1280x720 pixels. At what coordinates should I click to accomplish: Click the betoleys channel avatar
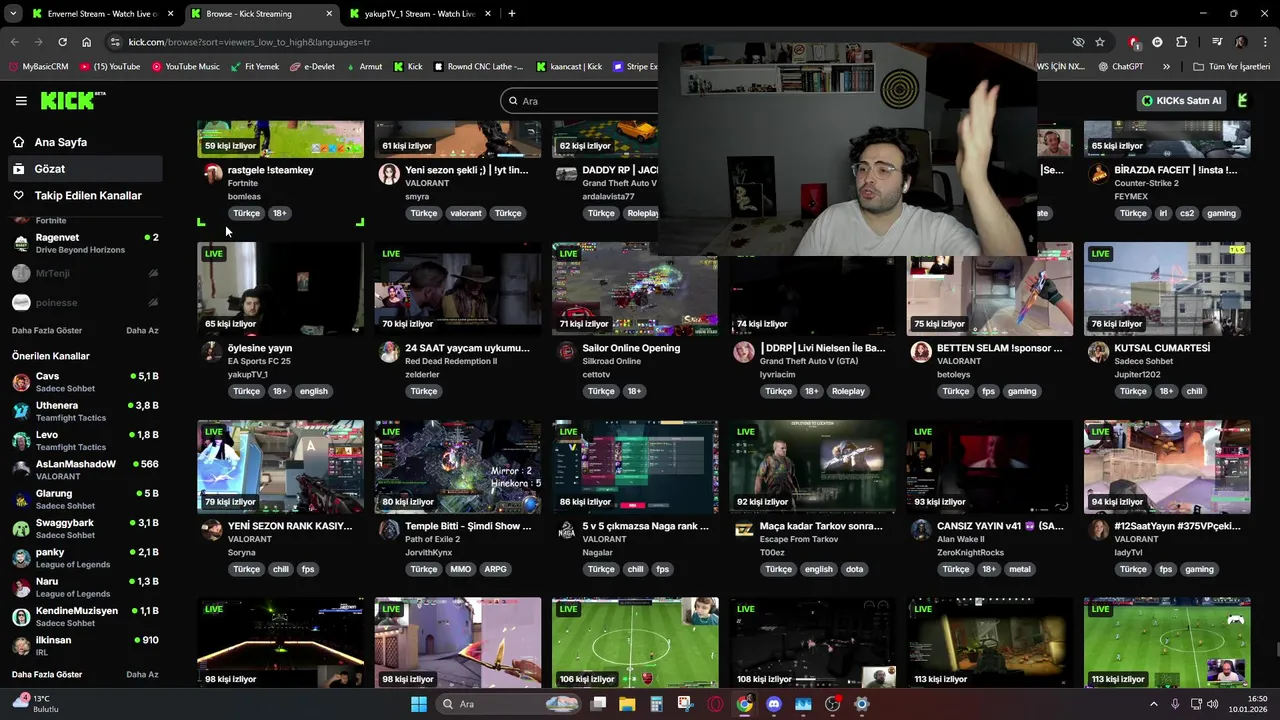[921, 352]
